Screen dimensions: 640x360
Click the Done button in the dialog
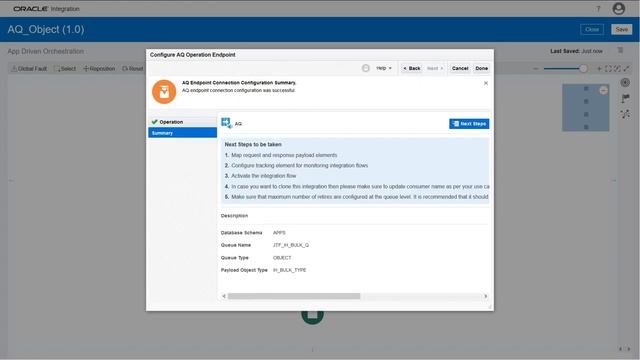pyautogui.click(x=482, y=68)
